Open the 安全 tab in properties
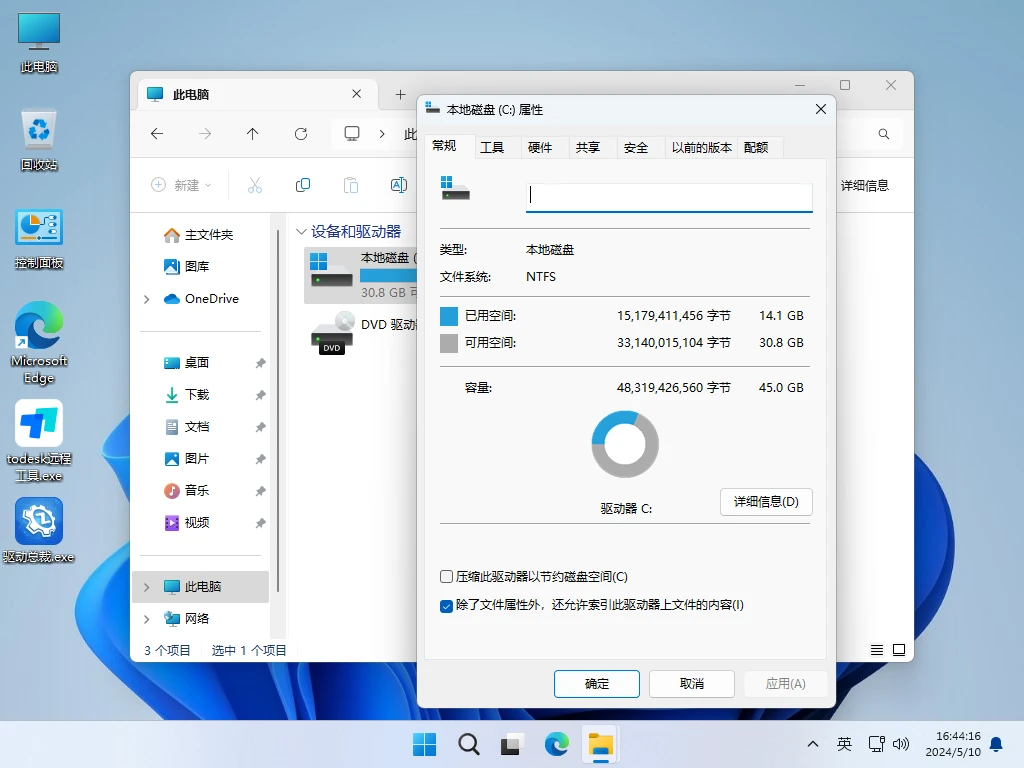The height and width of the screenshot is (768, 1024). [636, 147]
